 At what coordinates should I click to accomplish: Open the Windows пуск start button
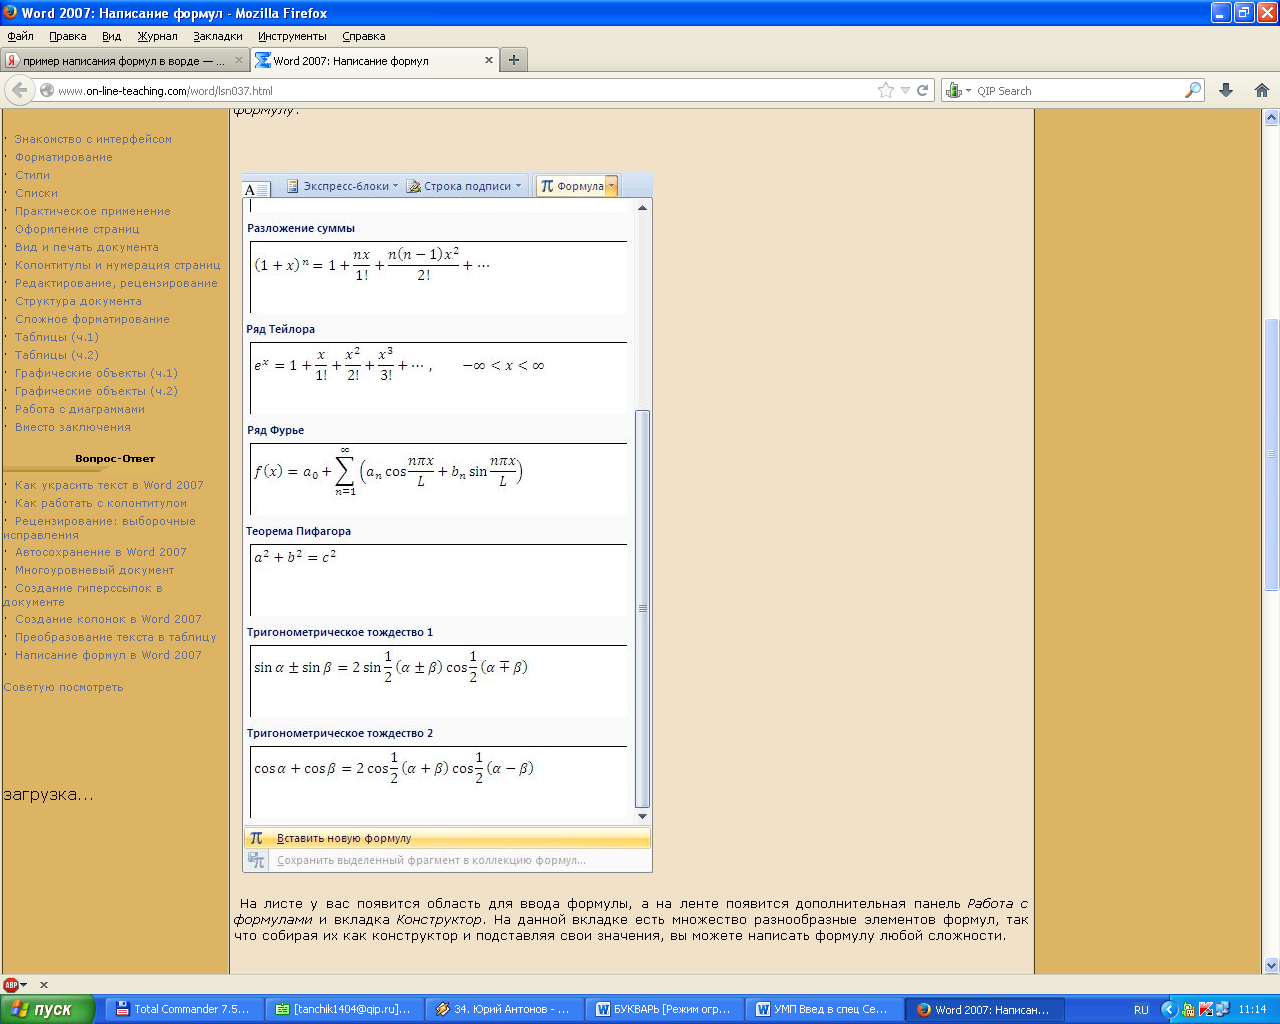coord(46,1009)
